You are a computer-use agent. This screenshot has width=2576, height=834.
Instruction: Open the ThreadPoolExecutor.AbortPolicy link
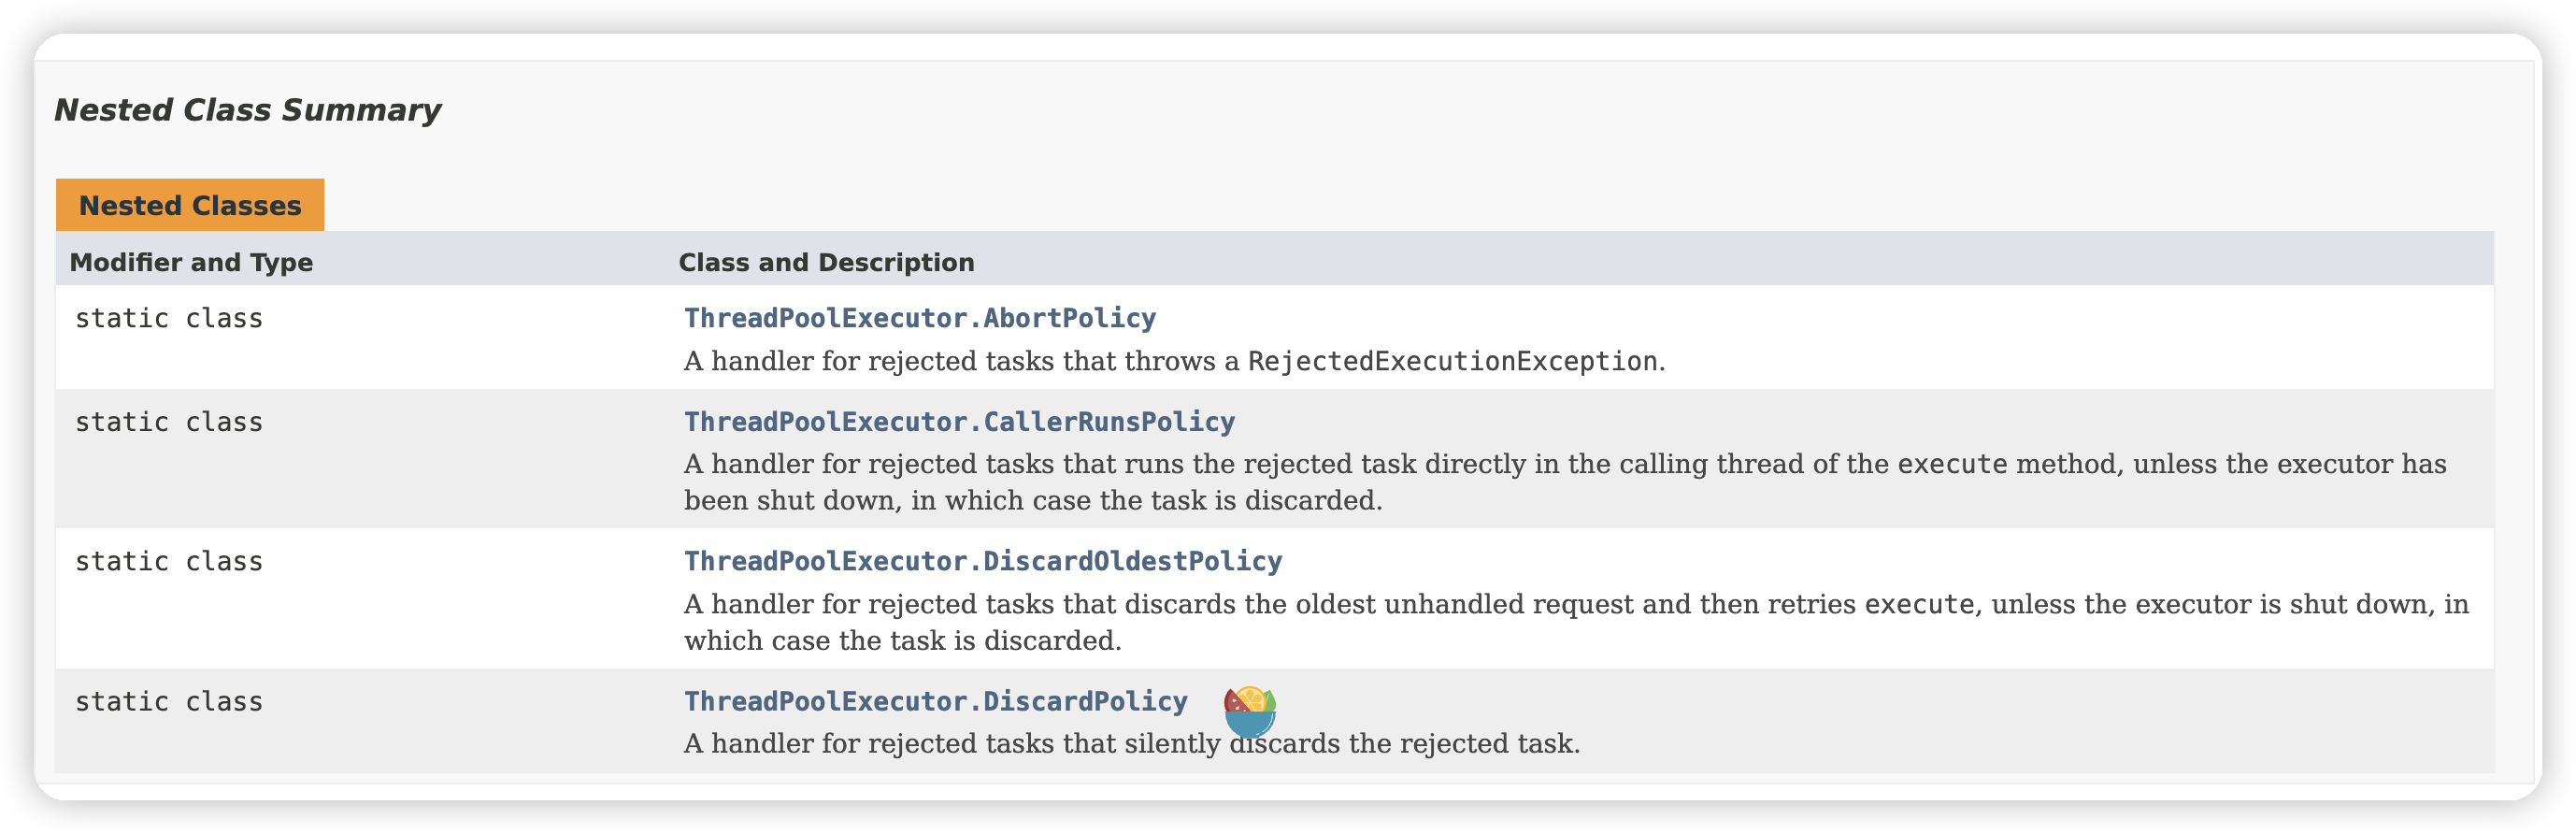tap(919, 318)
